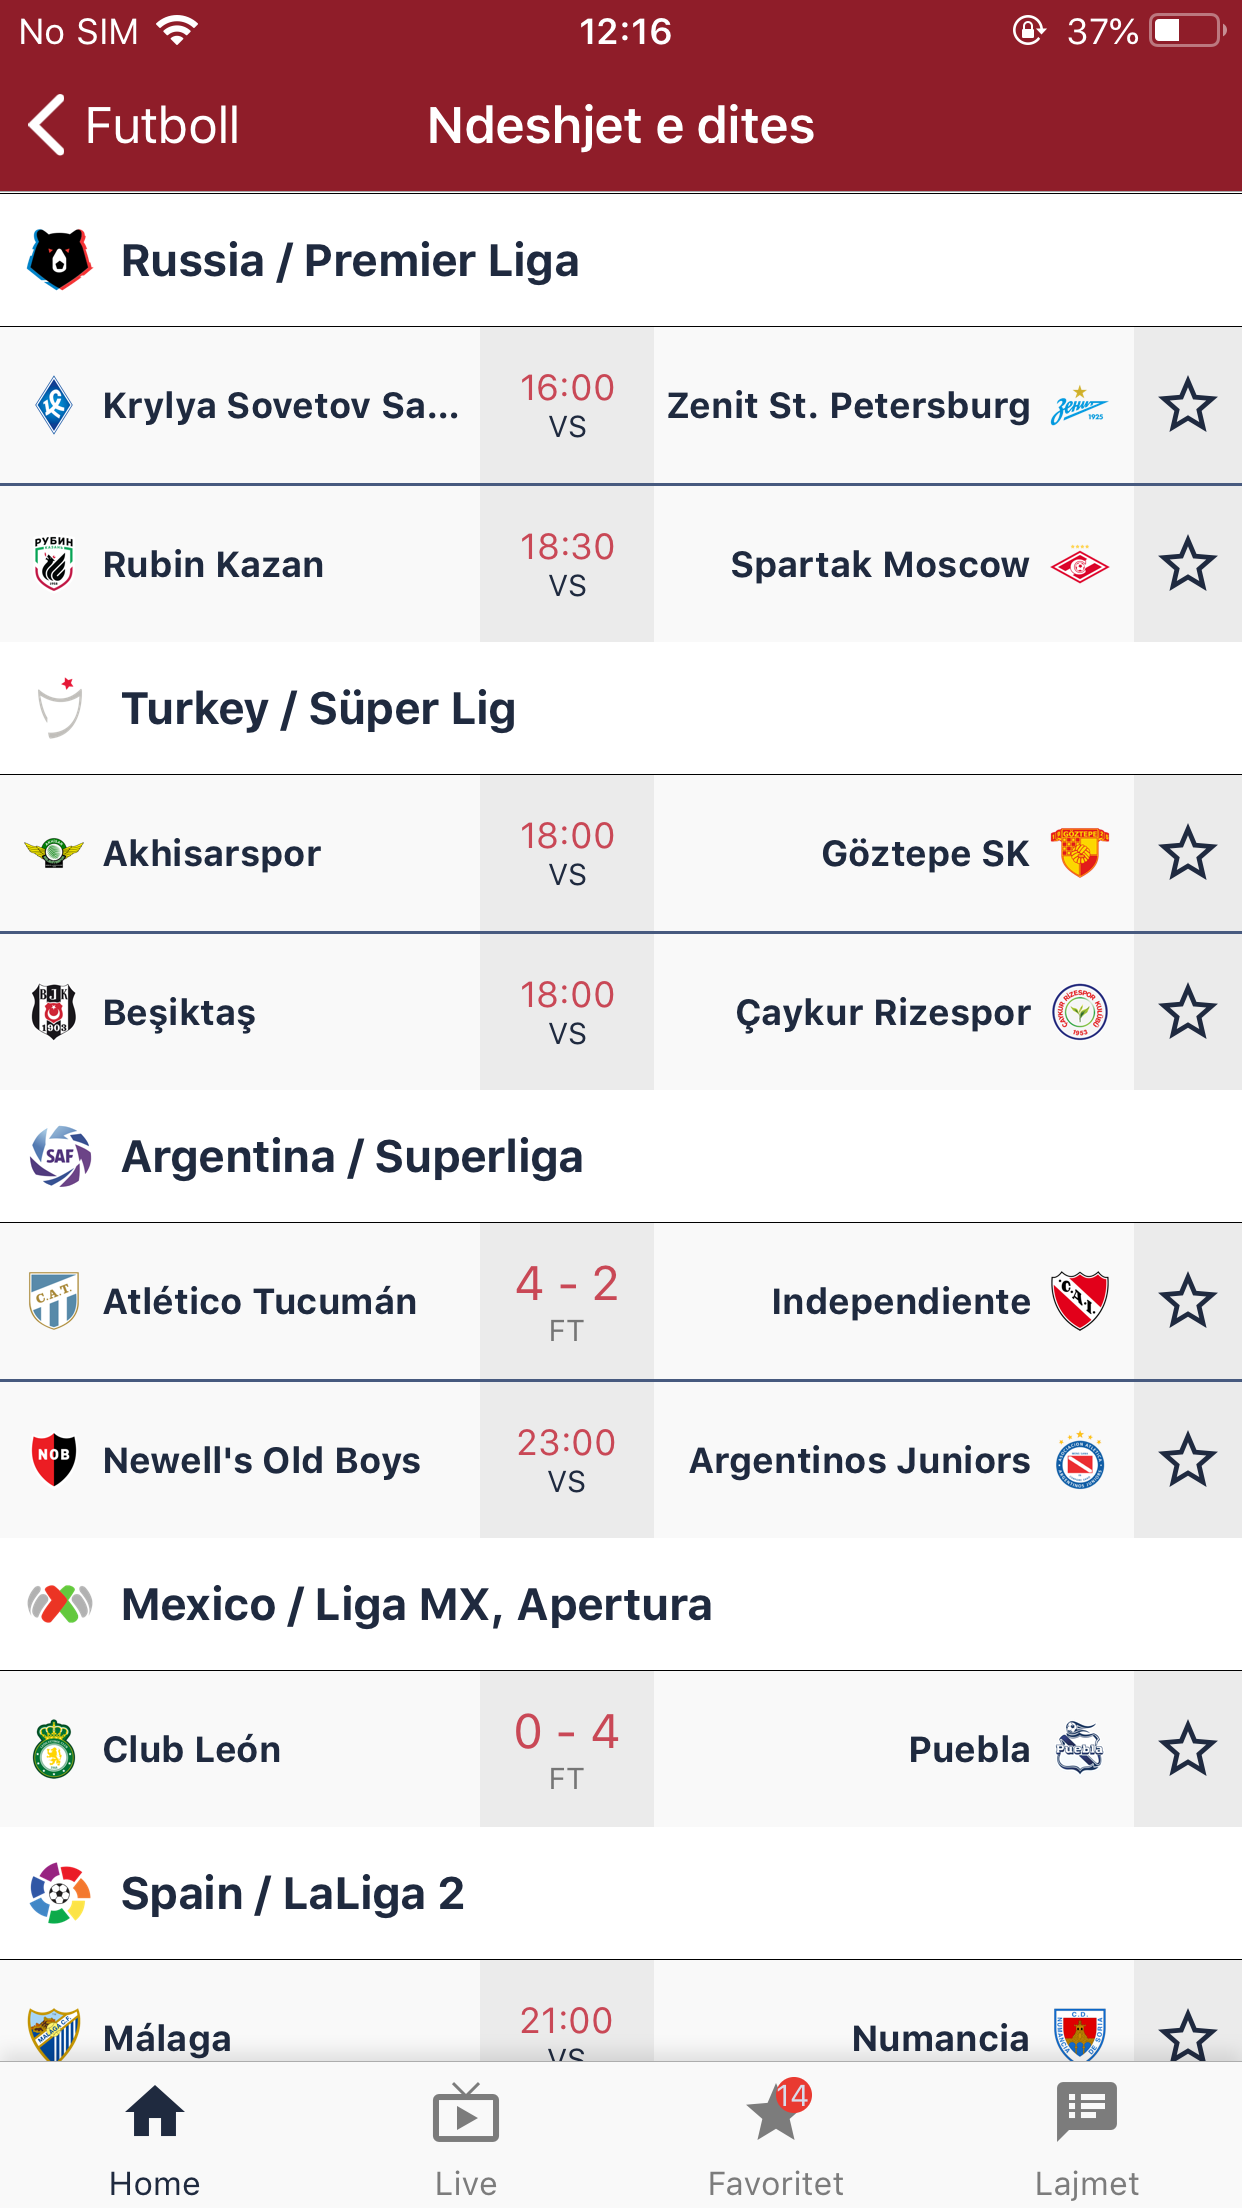Tap the Argentina Superliga SAF logo

point(60,1156)
